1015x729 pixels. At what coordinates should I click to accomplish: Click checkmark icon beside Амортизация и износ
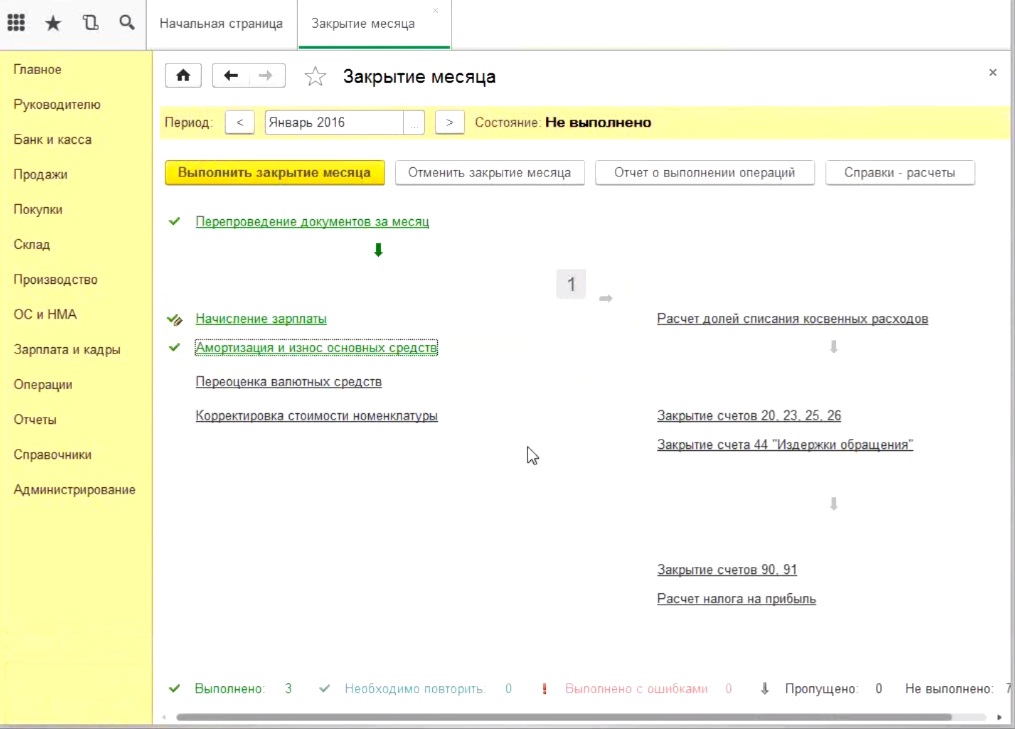(174, 347)
